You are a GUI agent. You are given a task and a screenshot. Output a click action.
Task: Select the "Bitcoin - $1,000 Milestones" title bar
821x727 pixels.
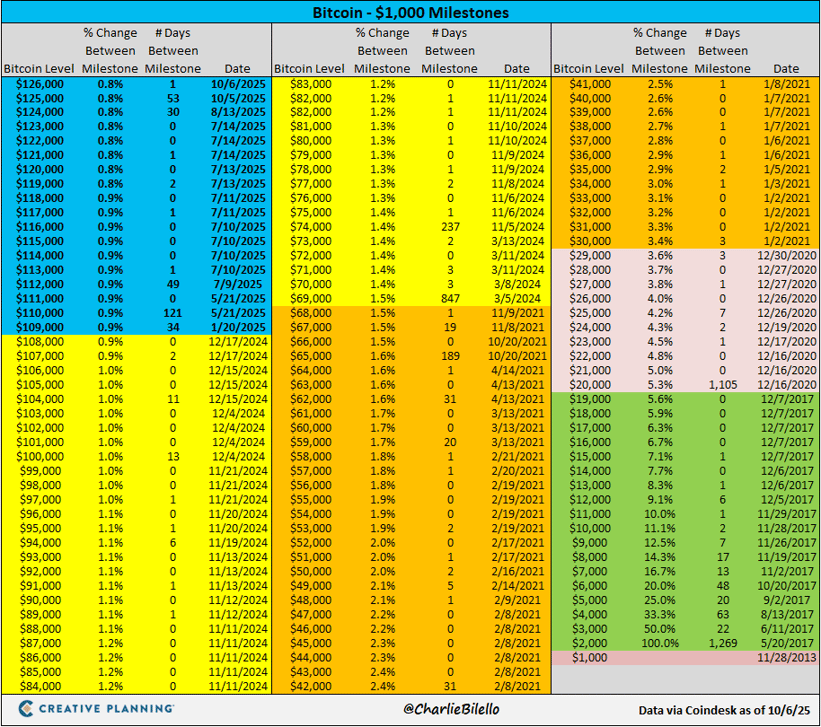click(410, 13)
